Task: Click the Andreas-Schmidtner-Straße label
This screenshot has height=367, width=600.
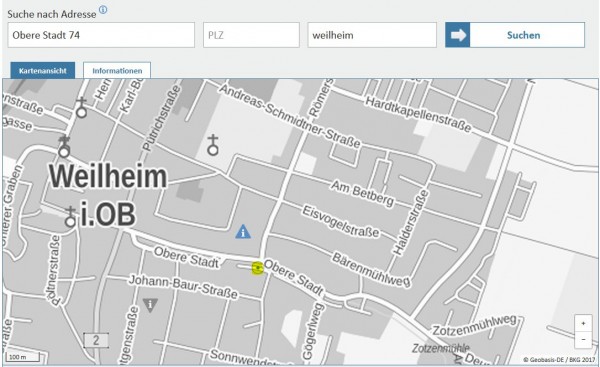Action: tap(290, 116)
